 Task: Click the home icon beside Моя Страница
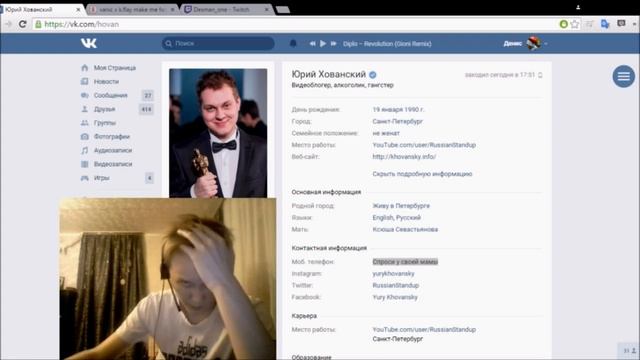(x=84, y=68)
